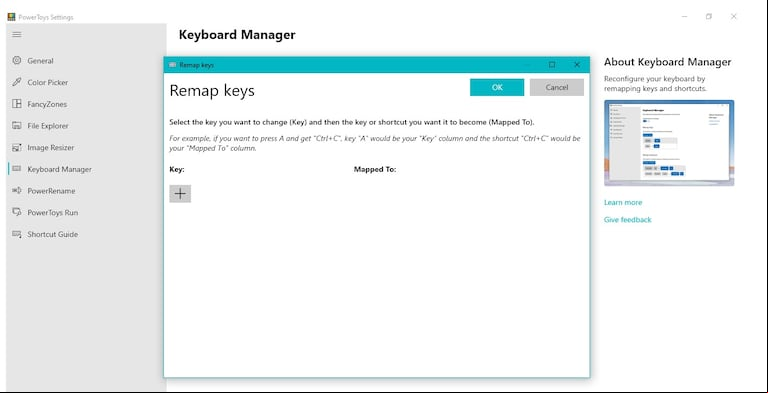Follow the Learn more link
Screen dimensions: 768x393
623,202
